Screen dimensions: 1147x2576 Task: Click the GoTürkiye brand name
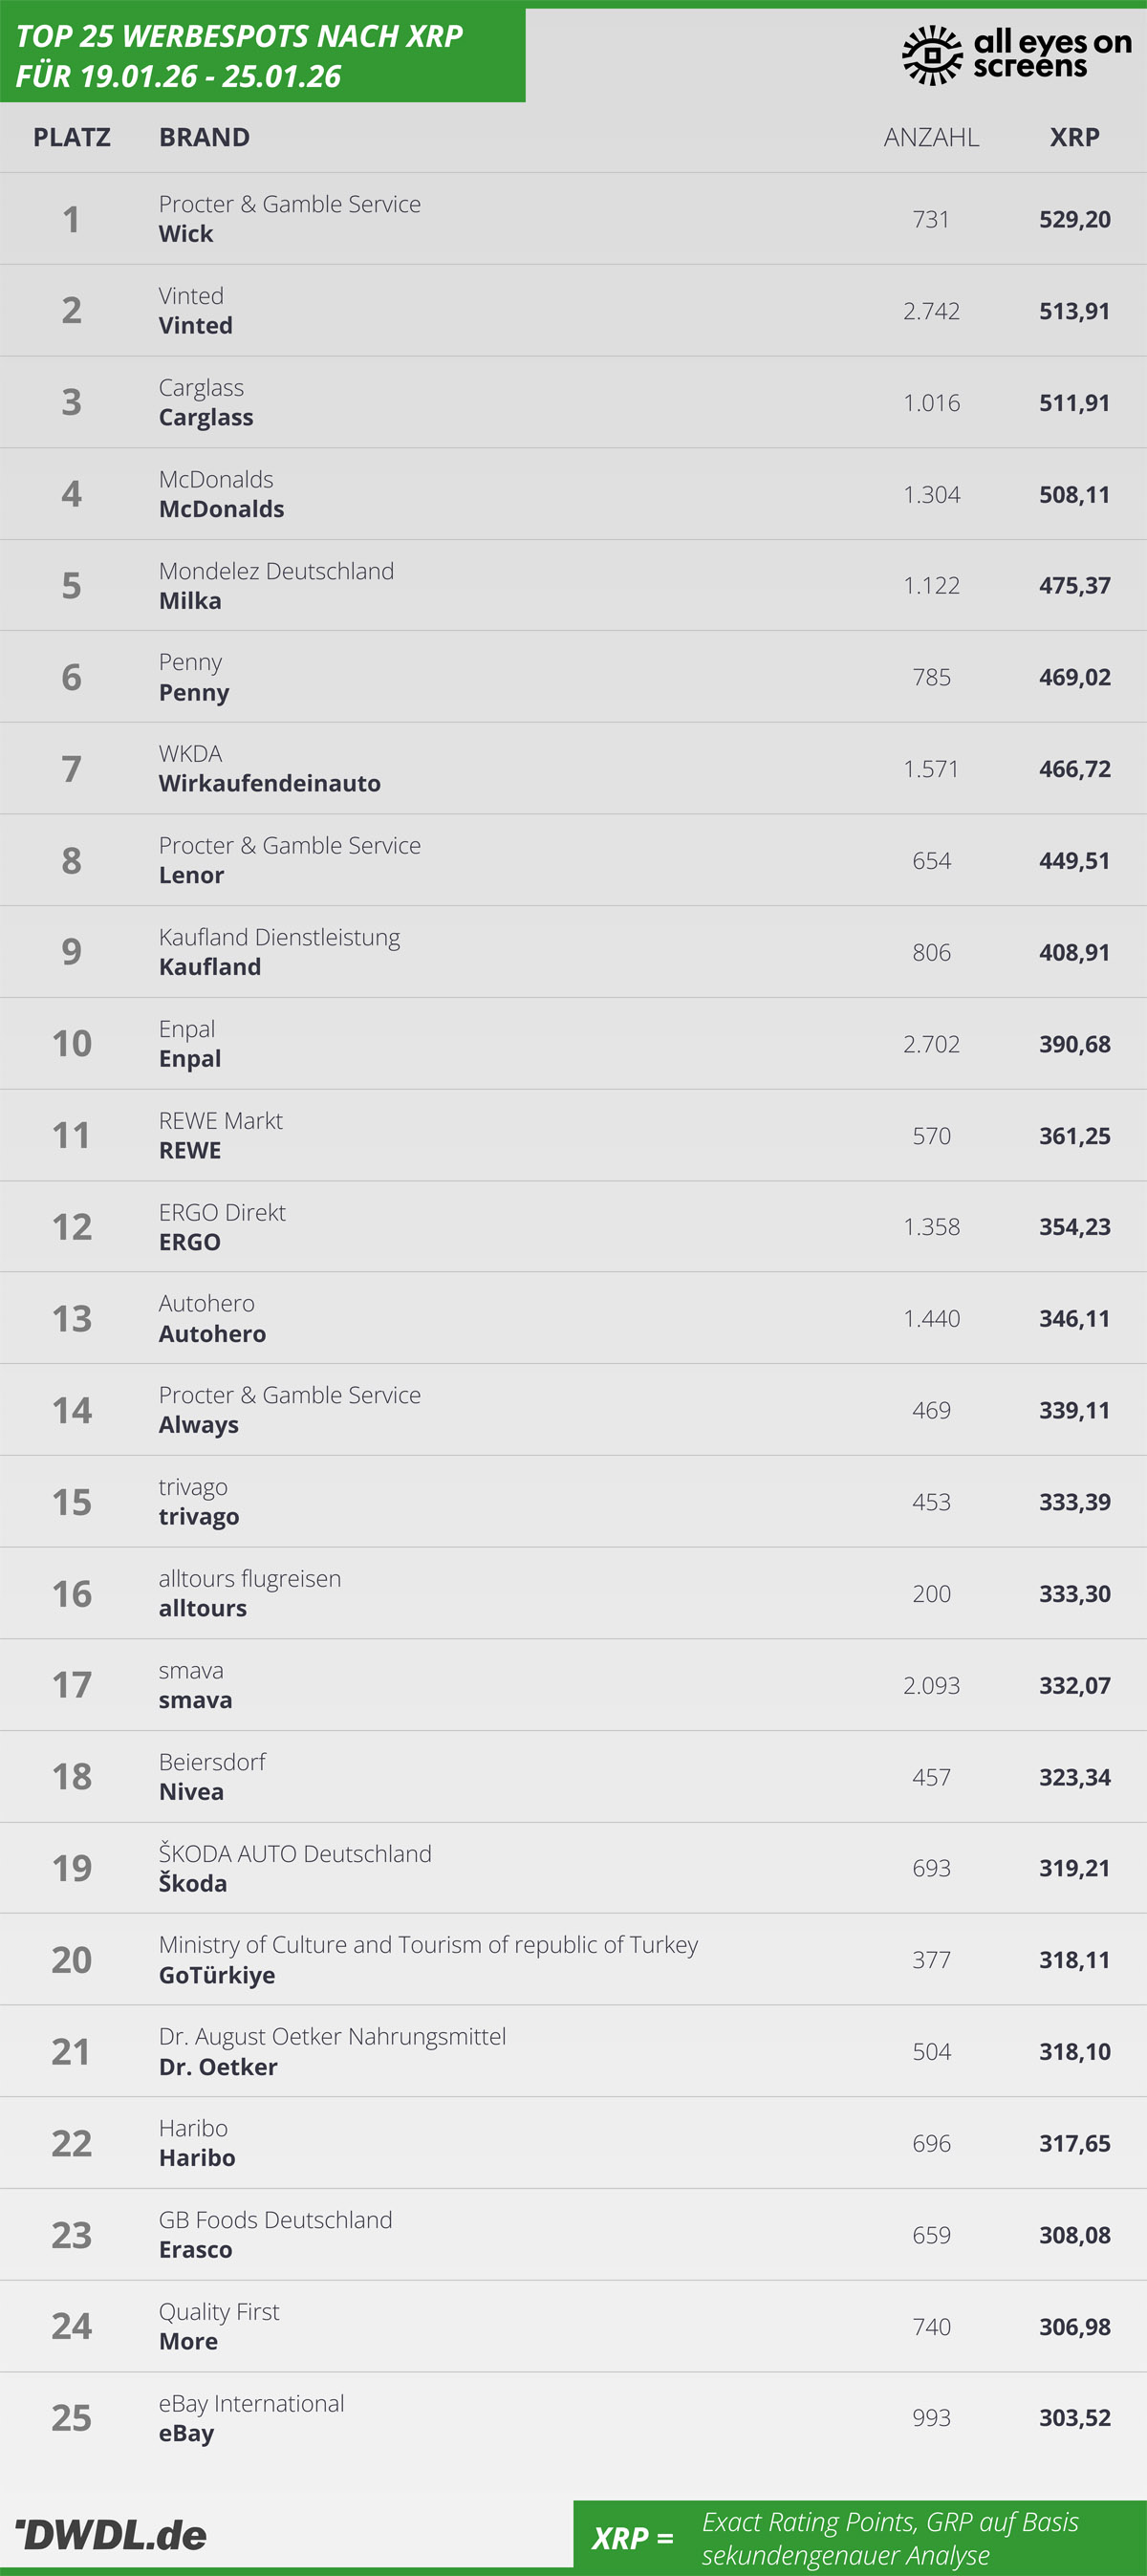tap(217, 1975)
